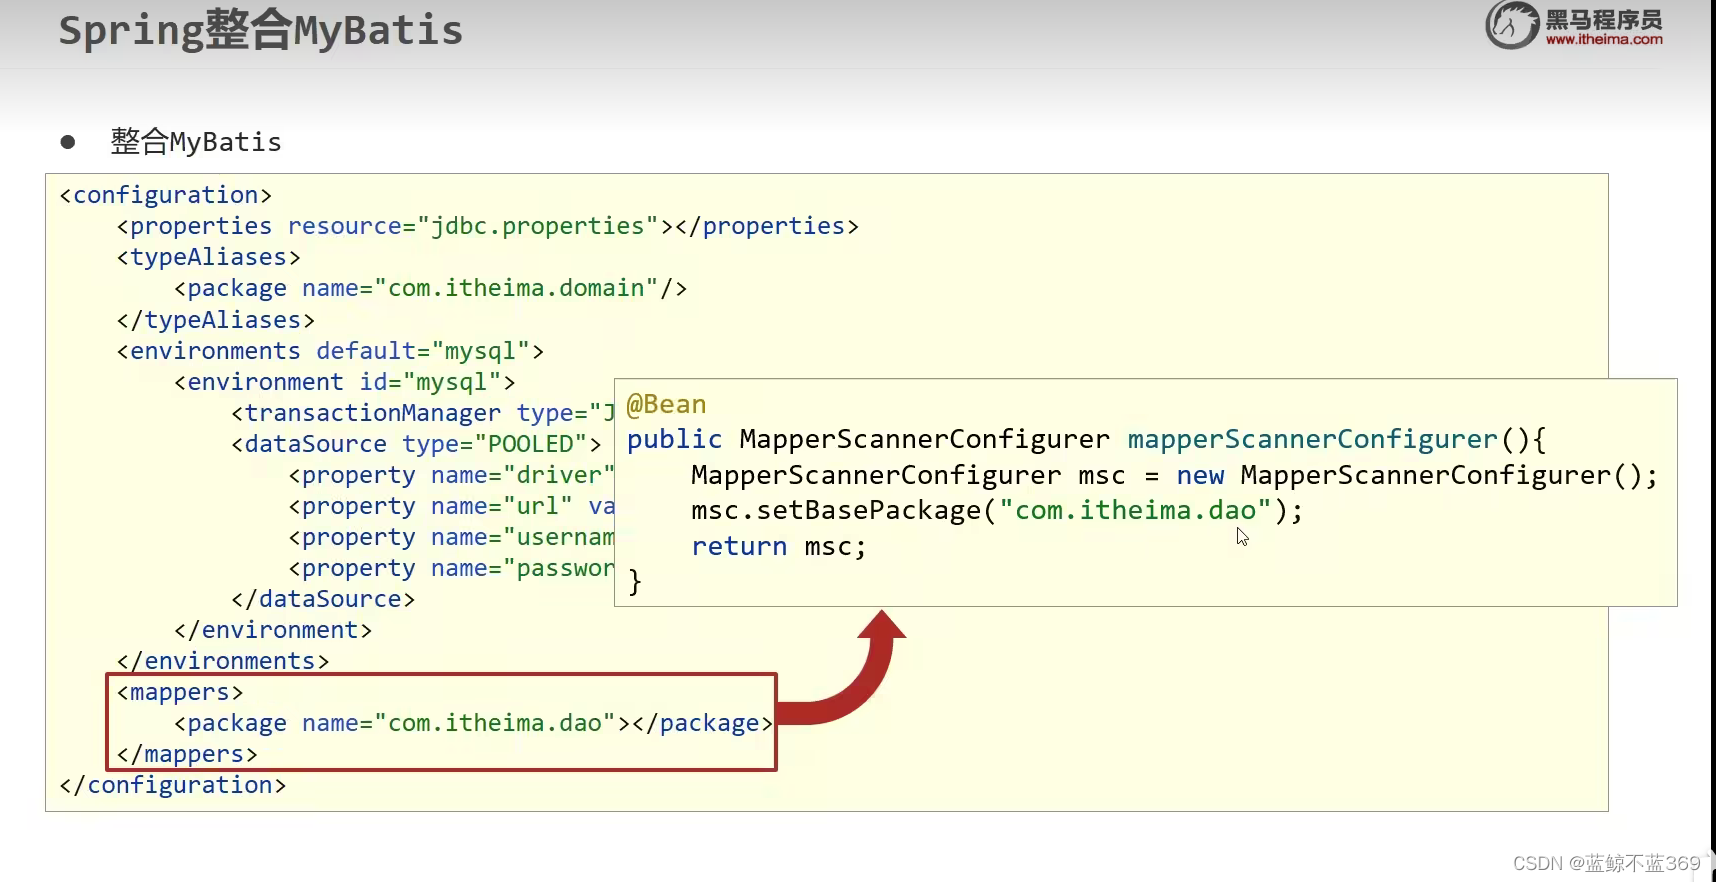The height and width of the screenshot is (882, 1716).
Task: Select the public MapperScannerConfigurer method signature line
Action: 1087,439
